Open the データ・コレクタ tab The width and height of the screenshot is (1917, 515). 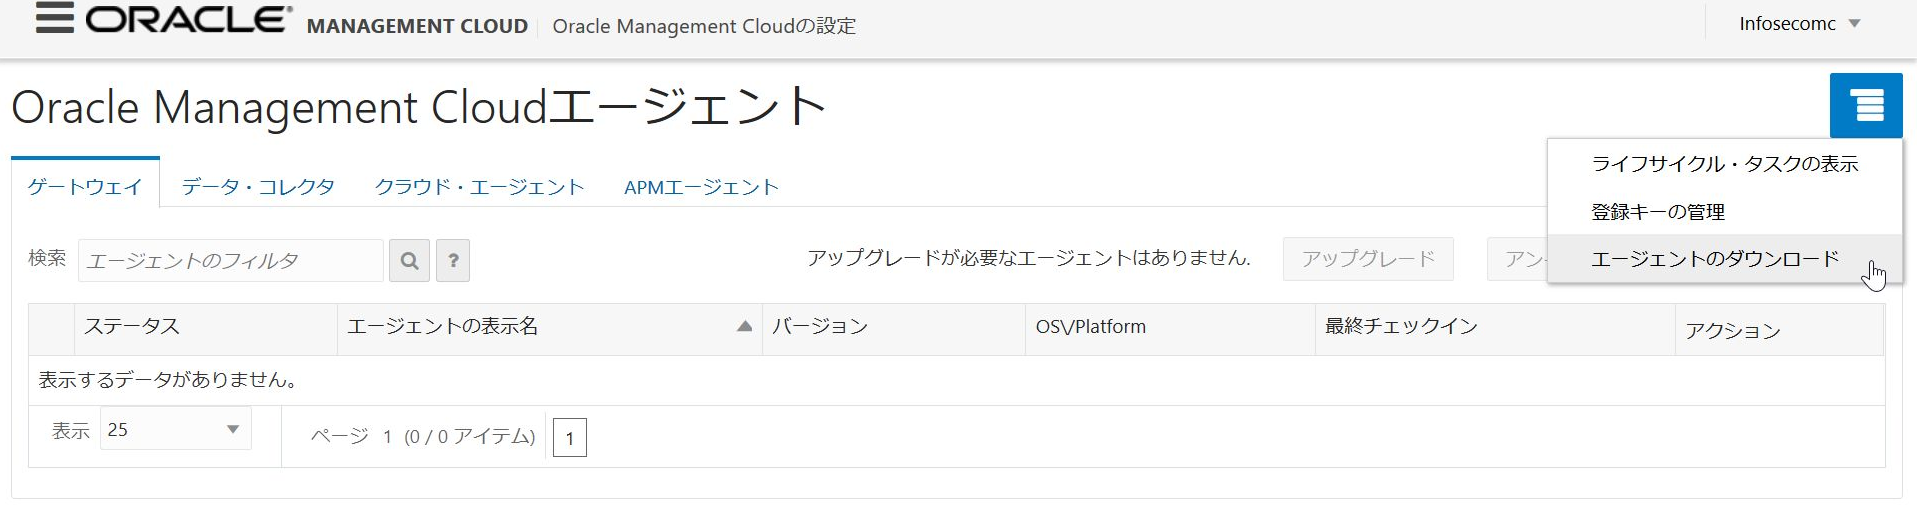[258, 187]
